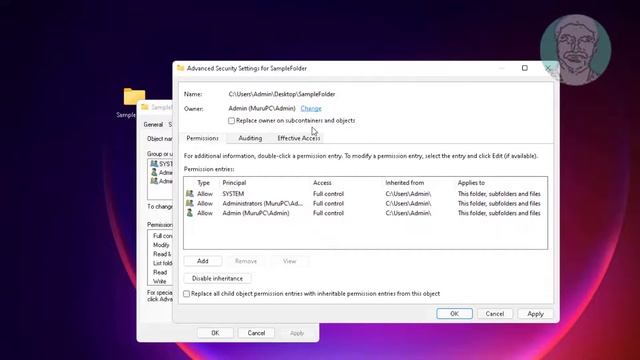Screen dimensions: 640x360
Task: Sort by the Access column header
Action: tap(322, 183)
